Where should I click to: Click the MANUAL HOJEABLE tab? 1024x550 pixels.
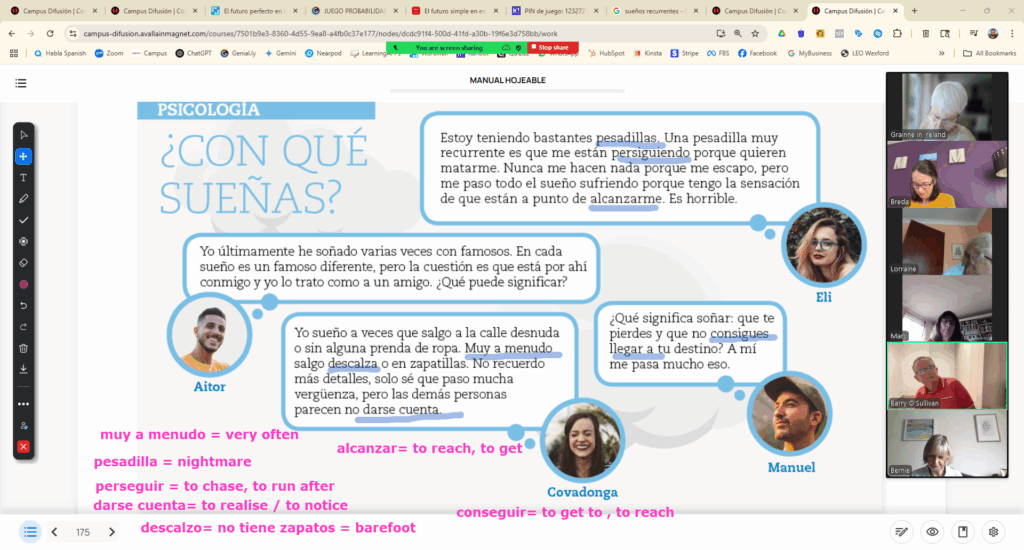tap(507, 80)
